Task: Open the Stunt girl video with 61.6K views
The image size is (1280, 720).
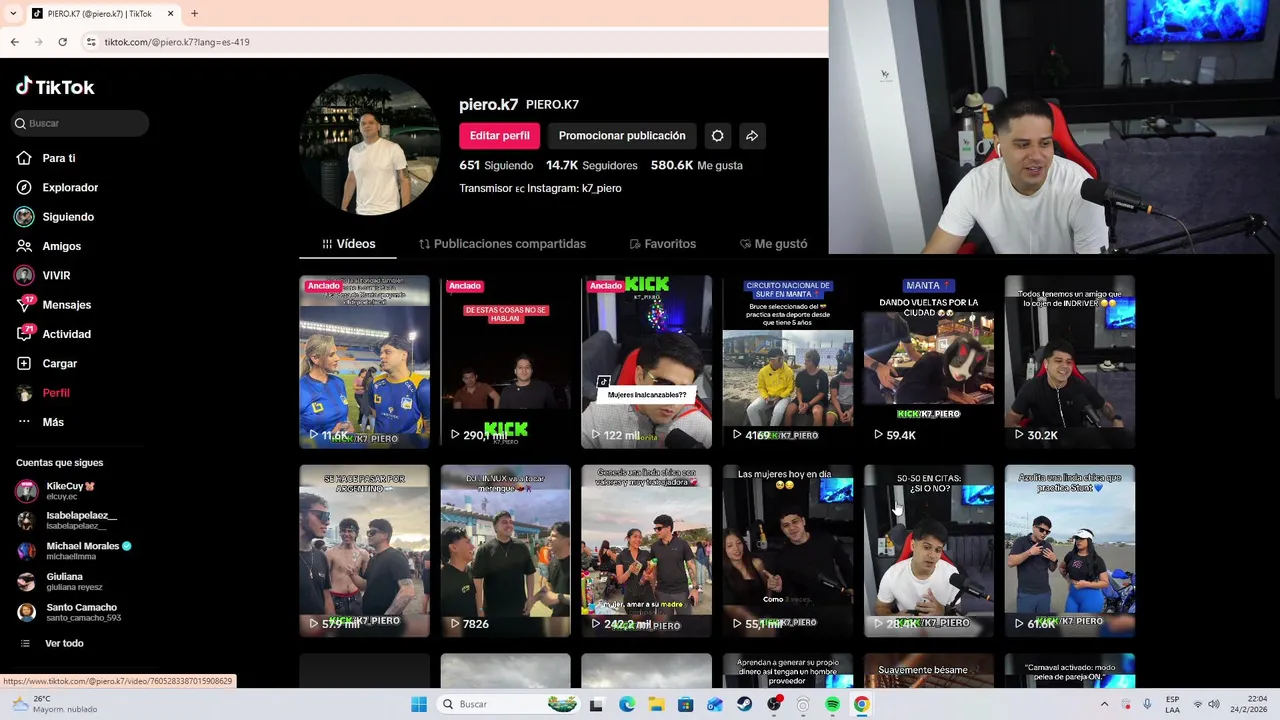Action: [x=1069, y=551]
